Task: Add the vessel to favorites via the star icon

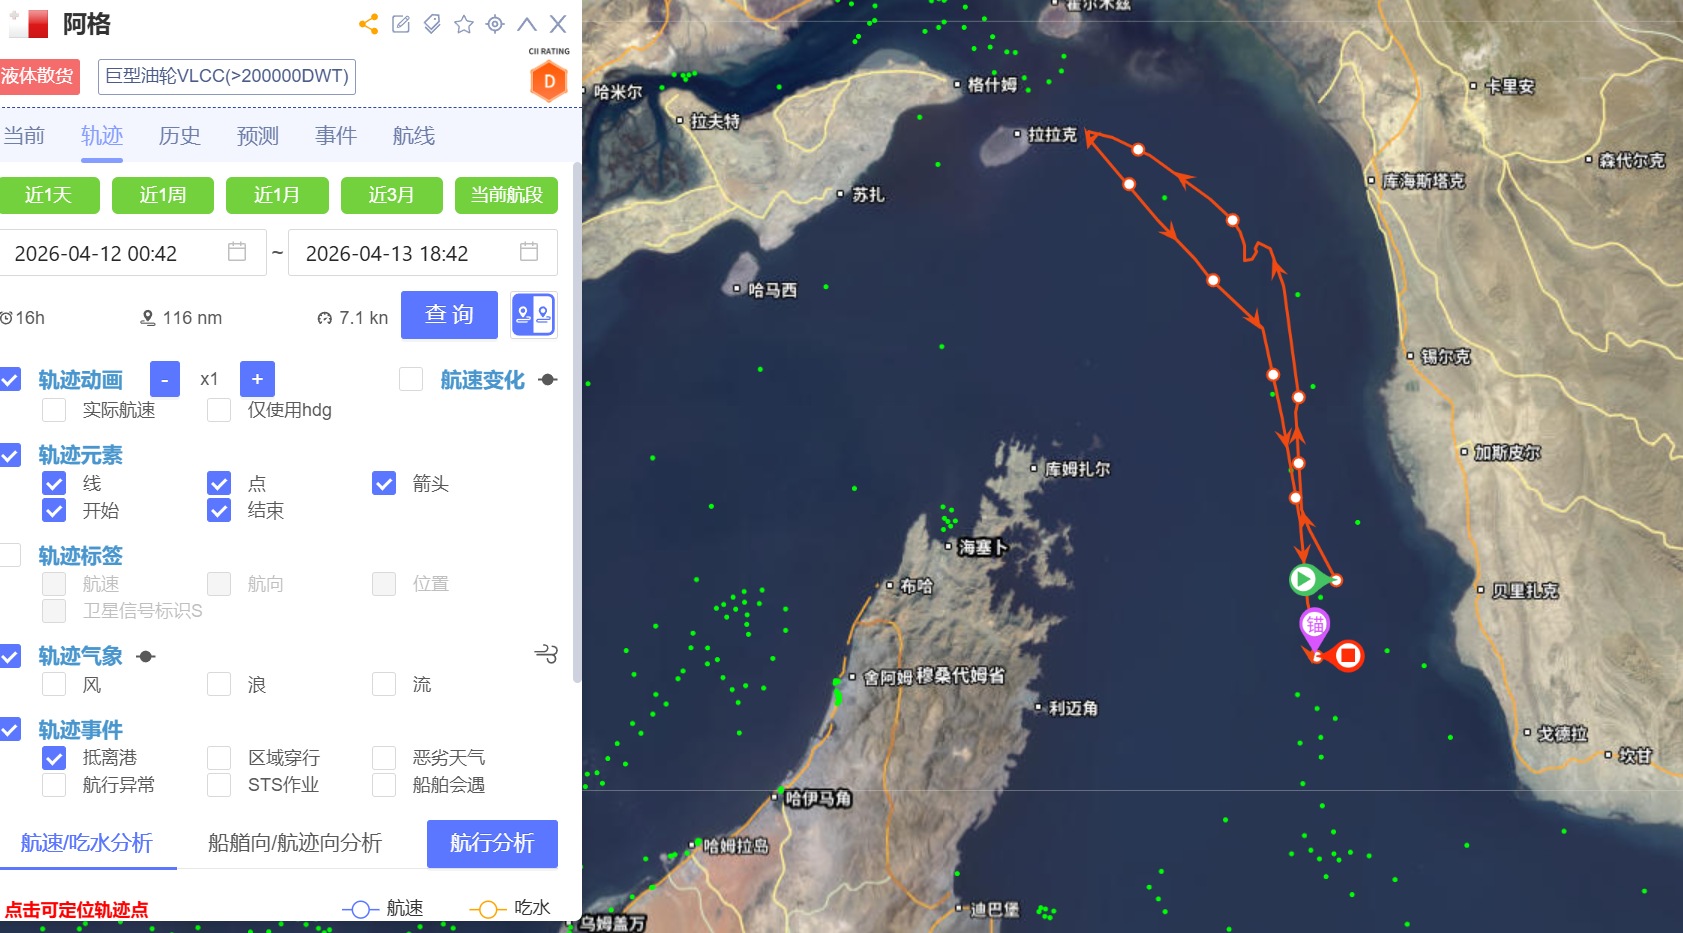Action: (463, 24)
